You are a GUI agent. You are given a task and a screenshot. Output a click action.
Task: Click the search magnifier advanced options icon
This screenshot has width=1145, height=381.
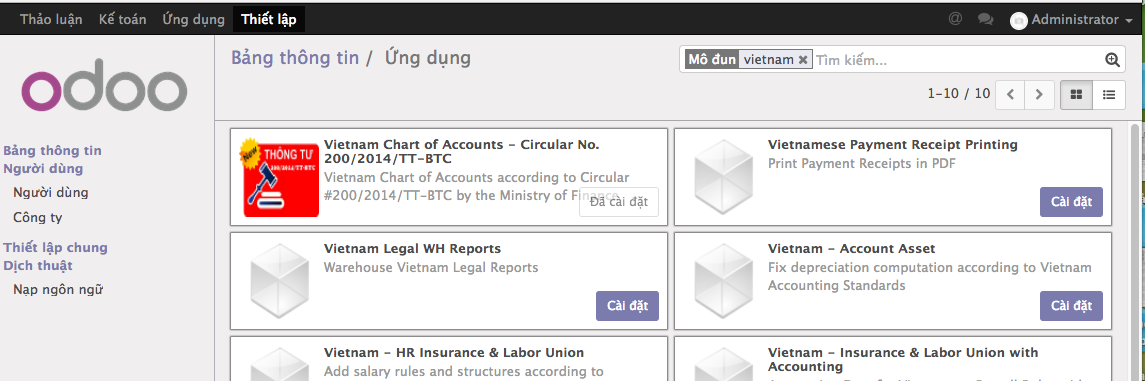pyautogui.click(x=1112, y=60)
